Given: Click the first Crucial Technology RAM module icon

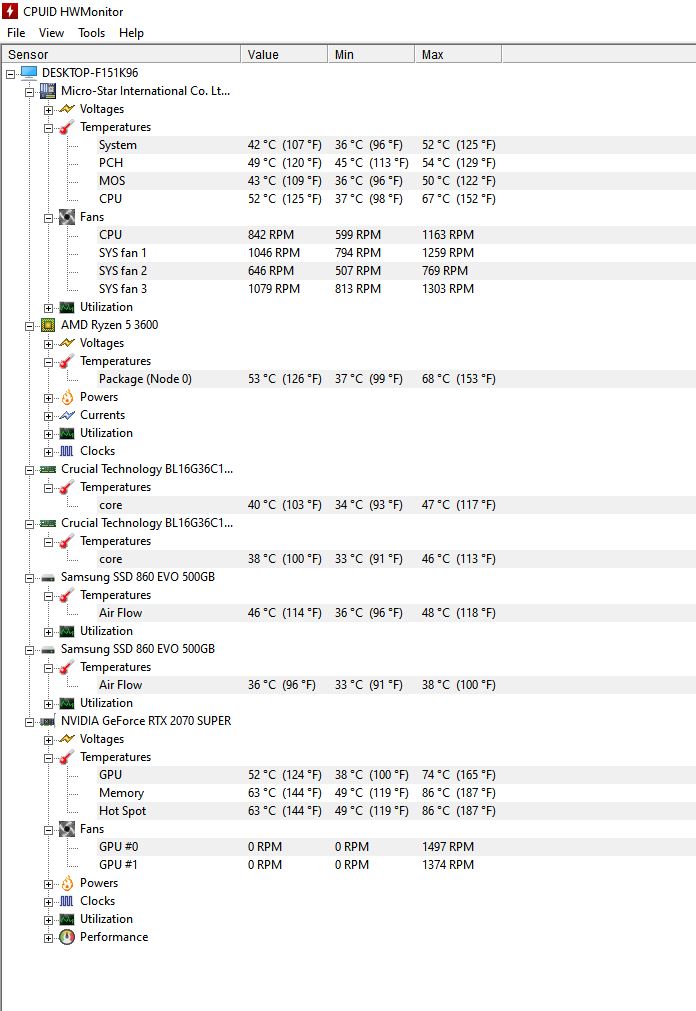Looking at the screenshot, I should 48,469.
